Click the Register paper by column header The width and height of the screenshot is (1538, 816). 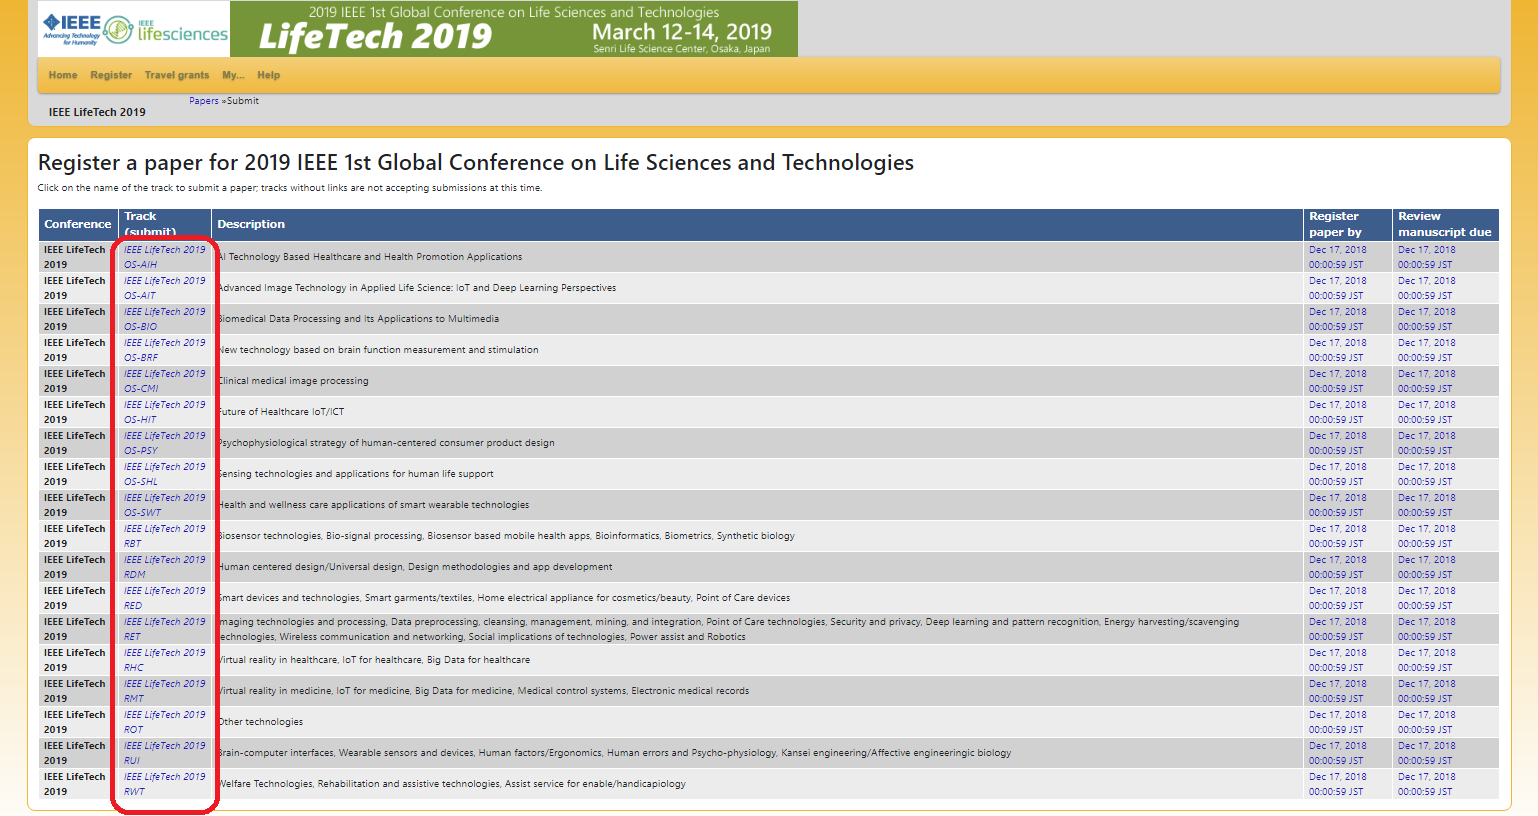[x=1347, y=225]
